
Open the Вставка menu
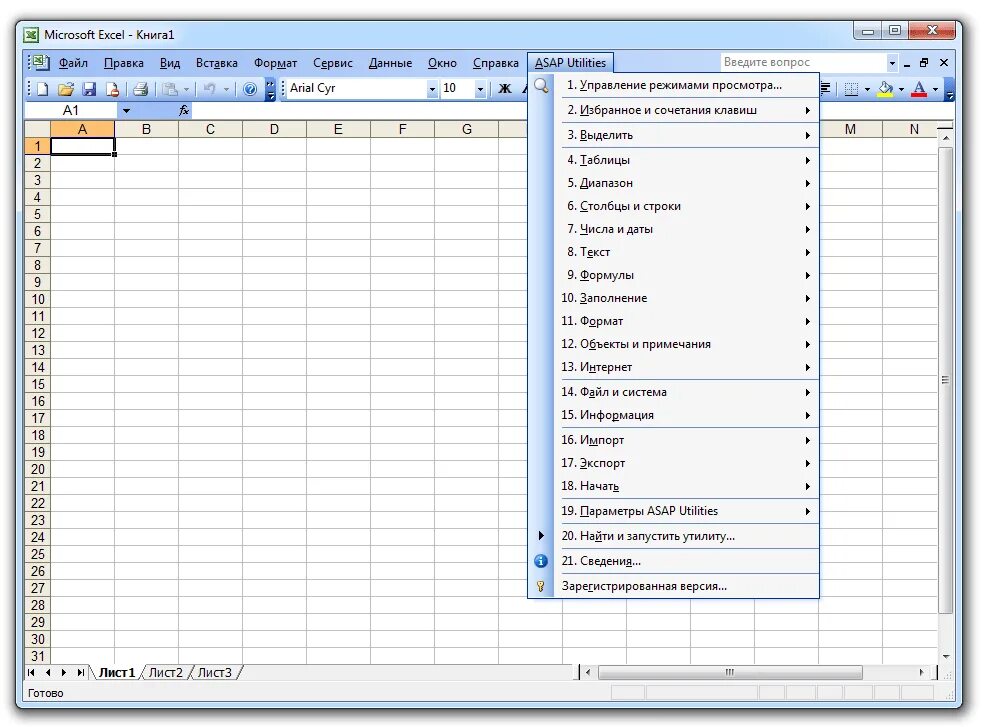(217, 63)
